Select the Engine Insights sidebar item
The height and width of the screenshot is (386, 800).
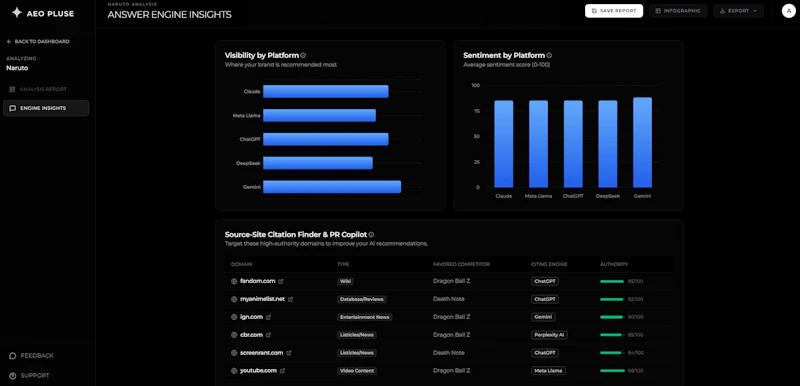(46, 108)
